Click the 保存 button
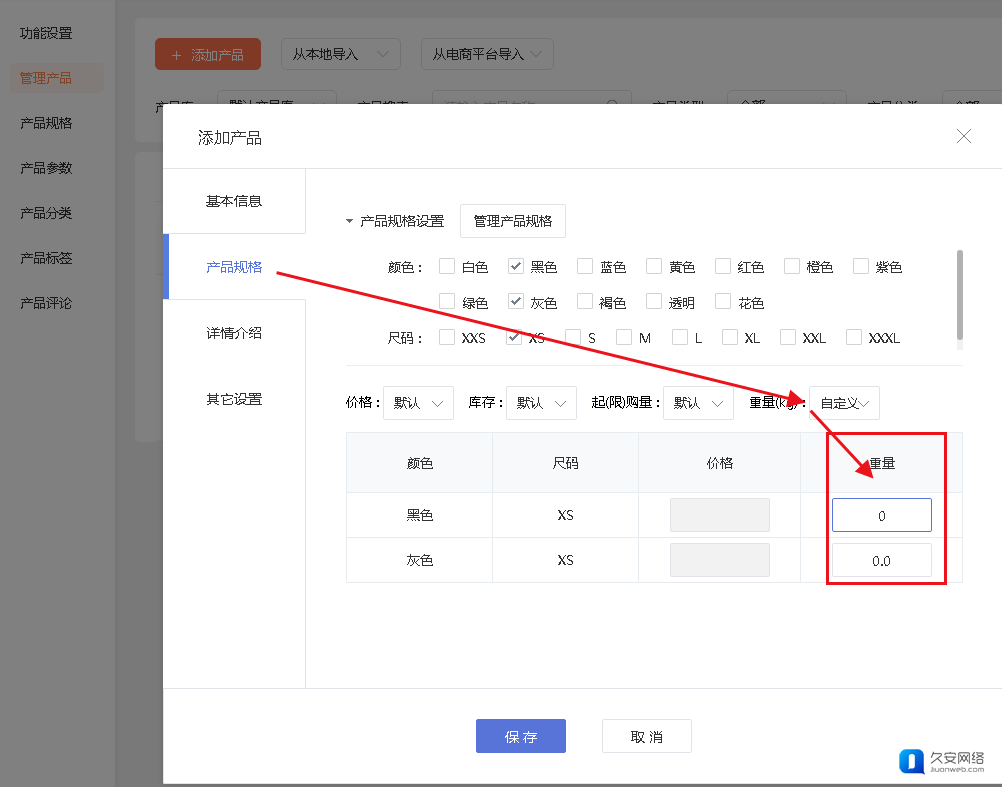Screen dimensions: 1002x787 pyautogui.click(x=520, y=737)
